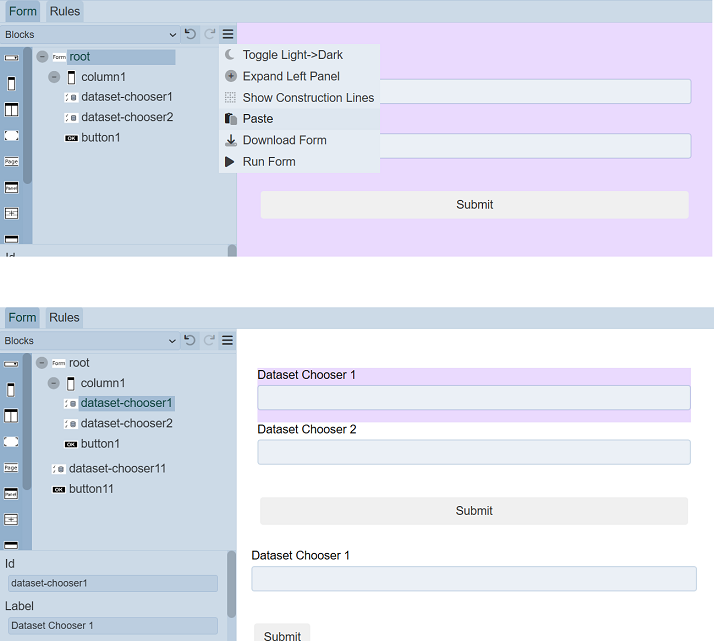The image size is (714, 641).
Task: Click the undo arrow in the lower editor
Action: [x=190, y=340]
